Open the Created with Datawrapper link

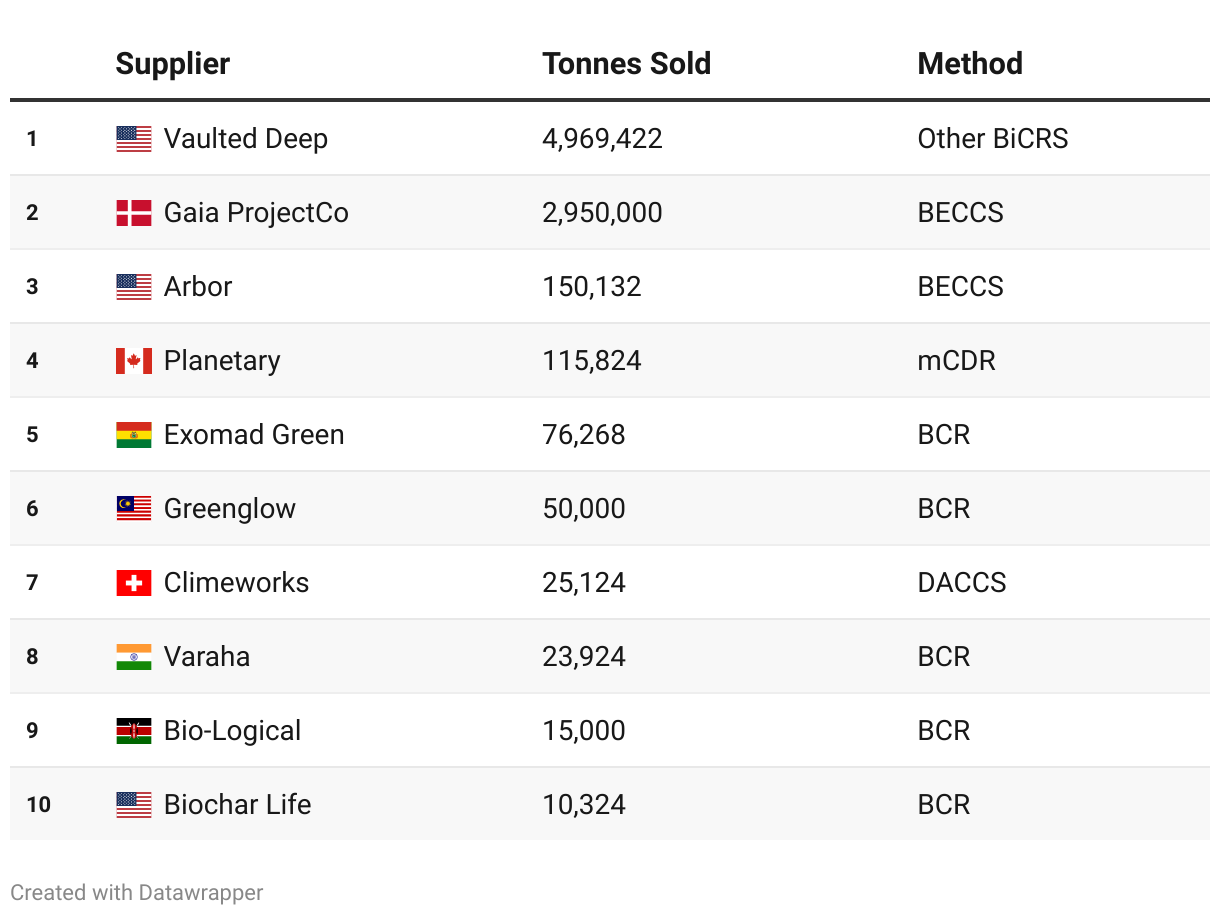tap(137, 893)
